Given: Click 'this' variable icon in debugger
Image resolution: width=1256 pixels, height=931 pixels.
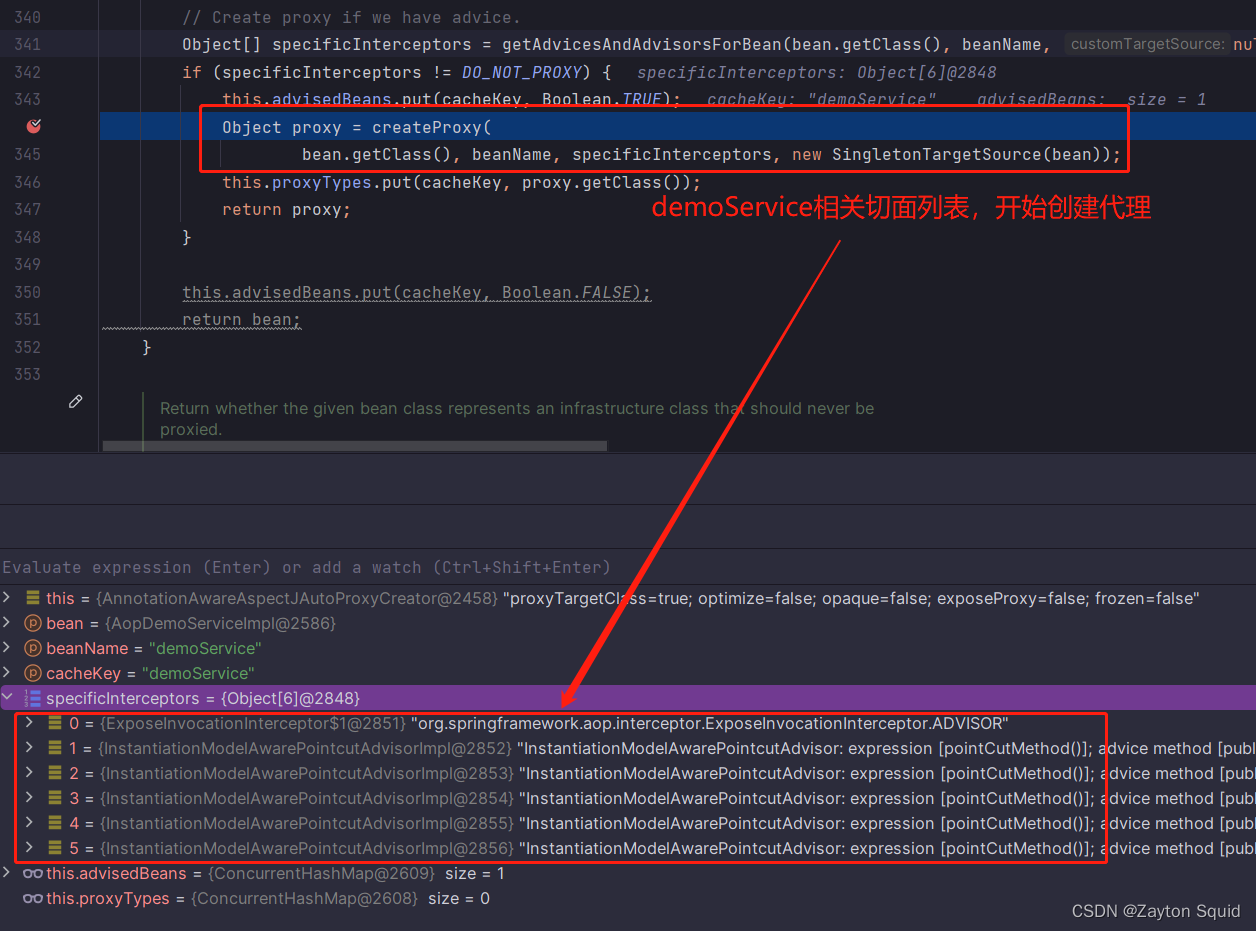Looking at the screenshot, I should tap(33, 598).
